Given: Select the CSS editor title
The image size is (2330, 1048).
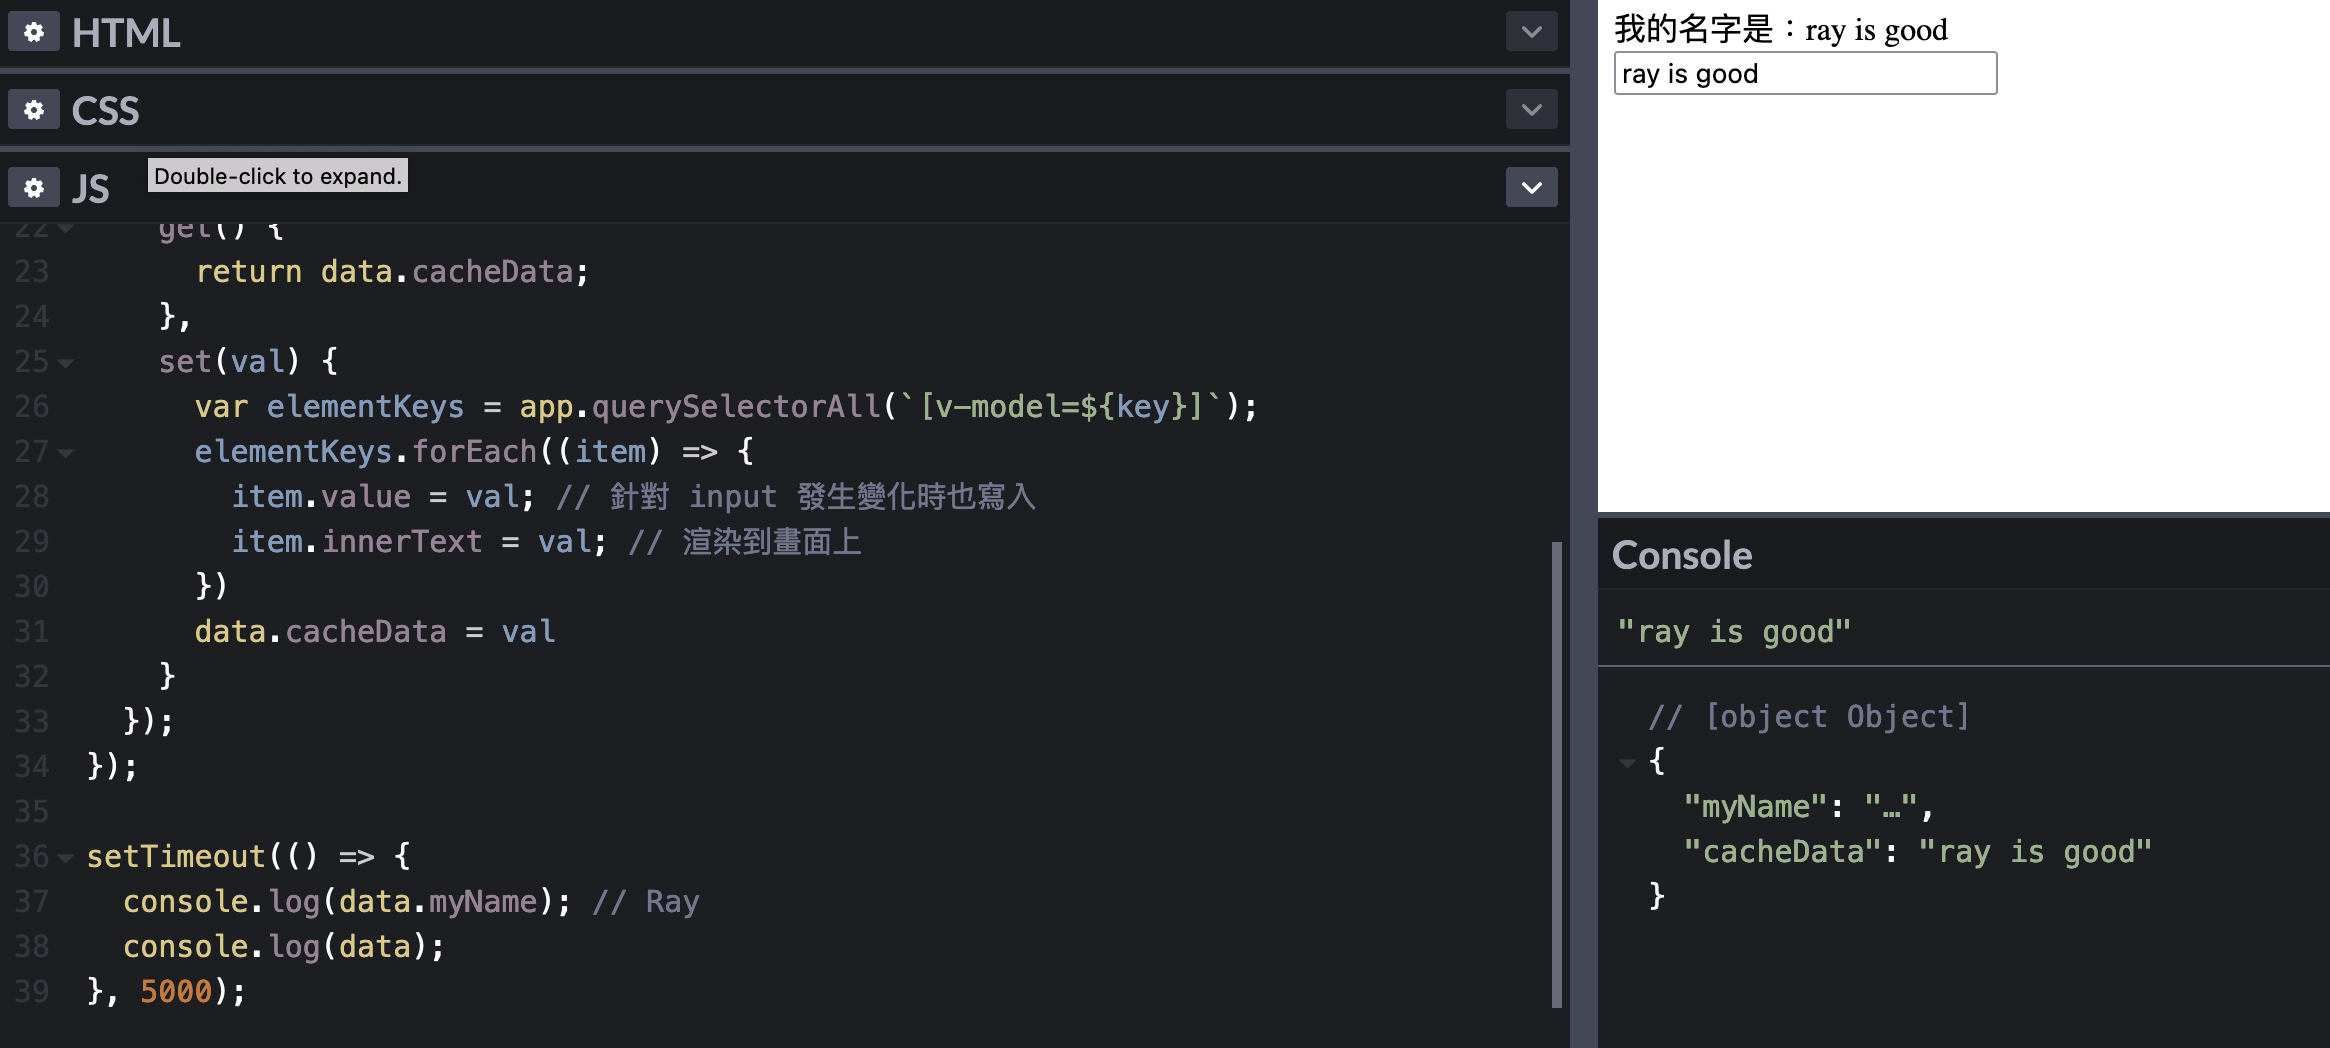Looking at the screenshot, I should pyautogui.click(x=105, y=111).
